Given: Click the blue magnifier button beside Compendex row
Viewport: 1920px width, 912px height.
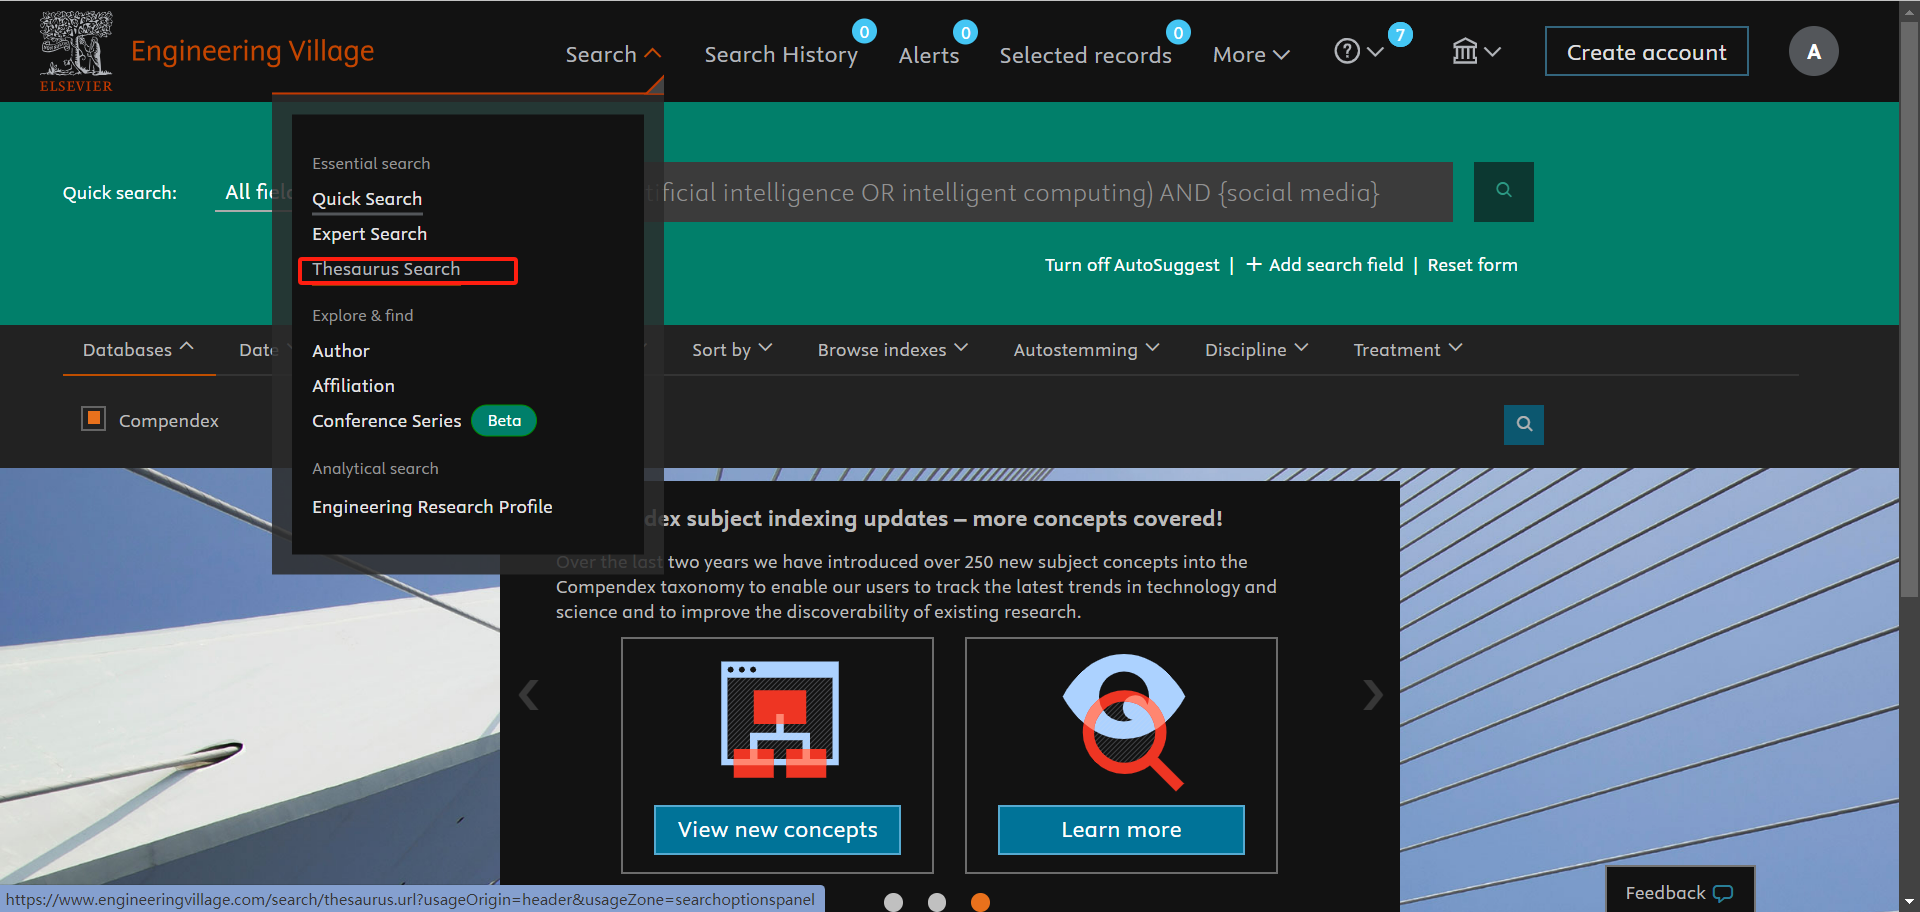Looking at the screenshot, I should pyautogui.click(x=1523, y=424).
